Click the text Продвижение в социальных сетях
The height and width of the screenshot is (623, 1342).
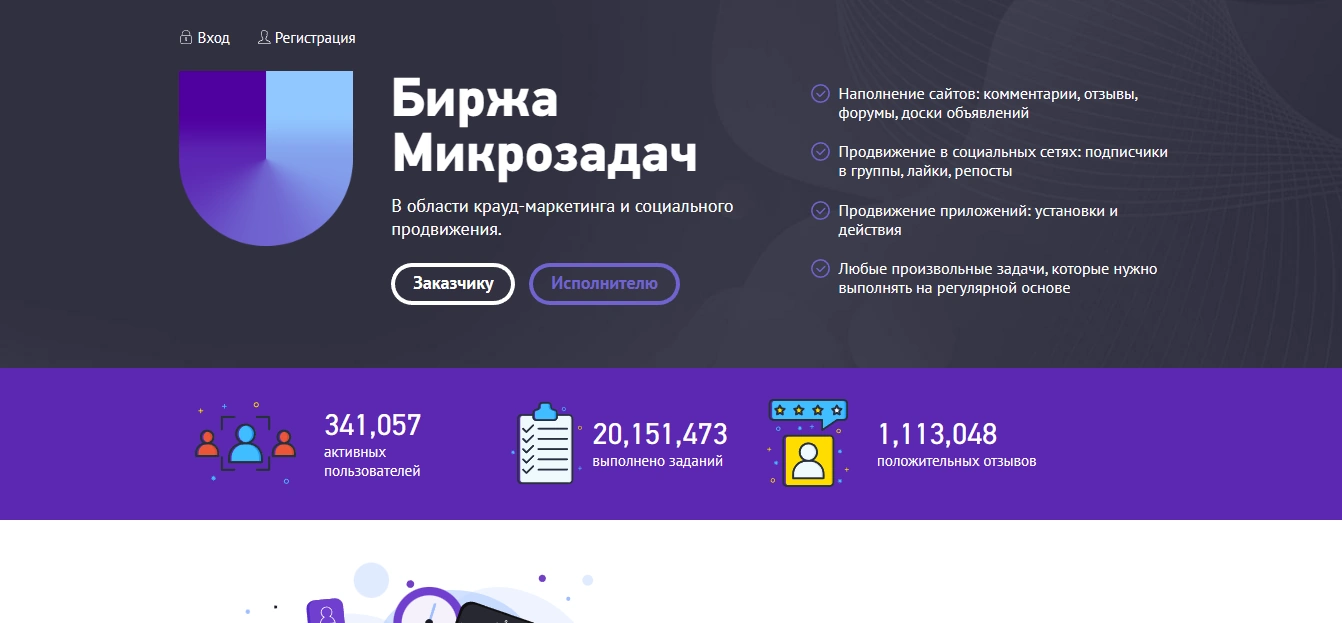tap(1003, 162)
